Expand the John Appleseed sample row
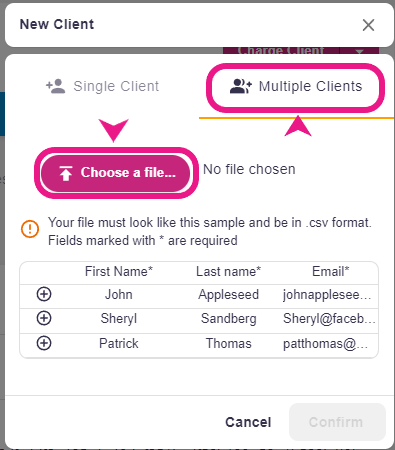Viewport: 395px width, 450px height. click(x=44, y=294)
